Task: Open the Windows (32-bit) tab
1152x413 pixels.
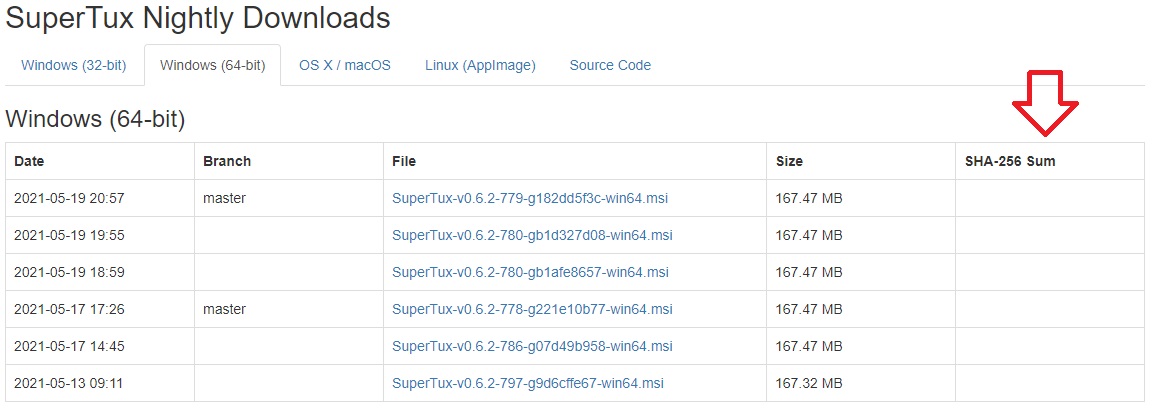Action: pos(73,65)
